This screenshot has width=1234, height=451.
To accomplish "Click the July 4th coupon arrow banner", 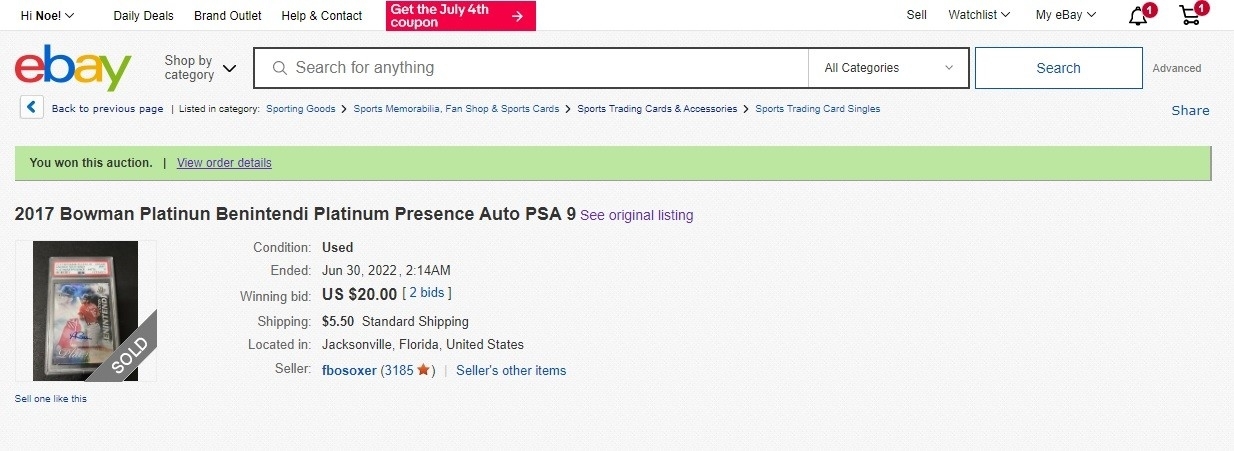I will (x=461, y=15).
